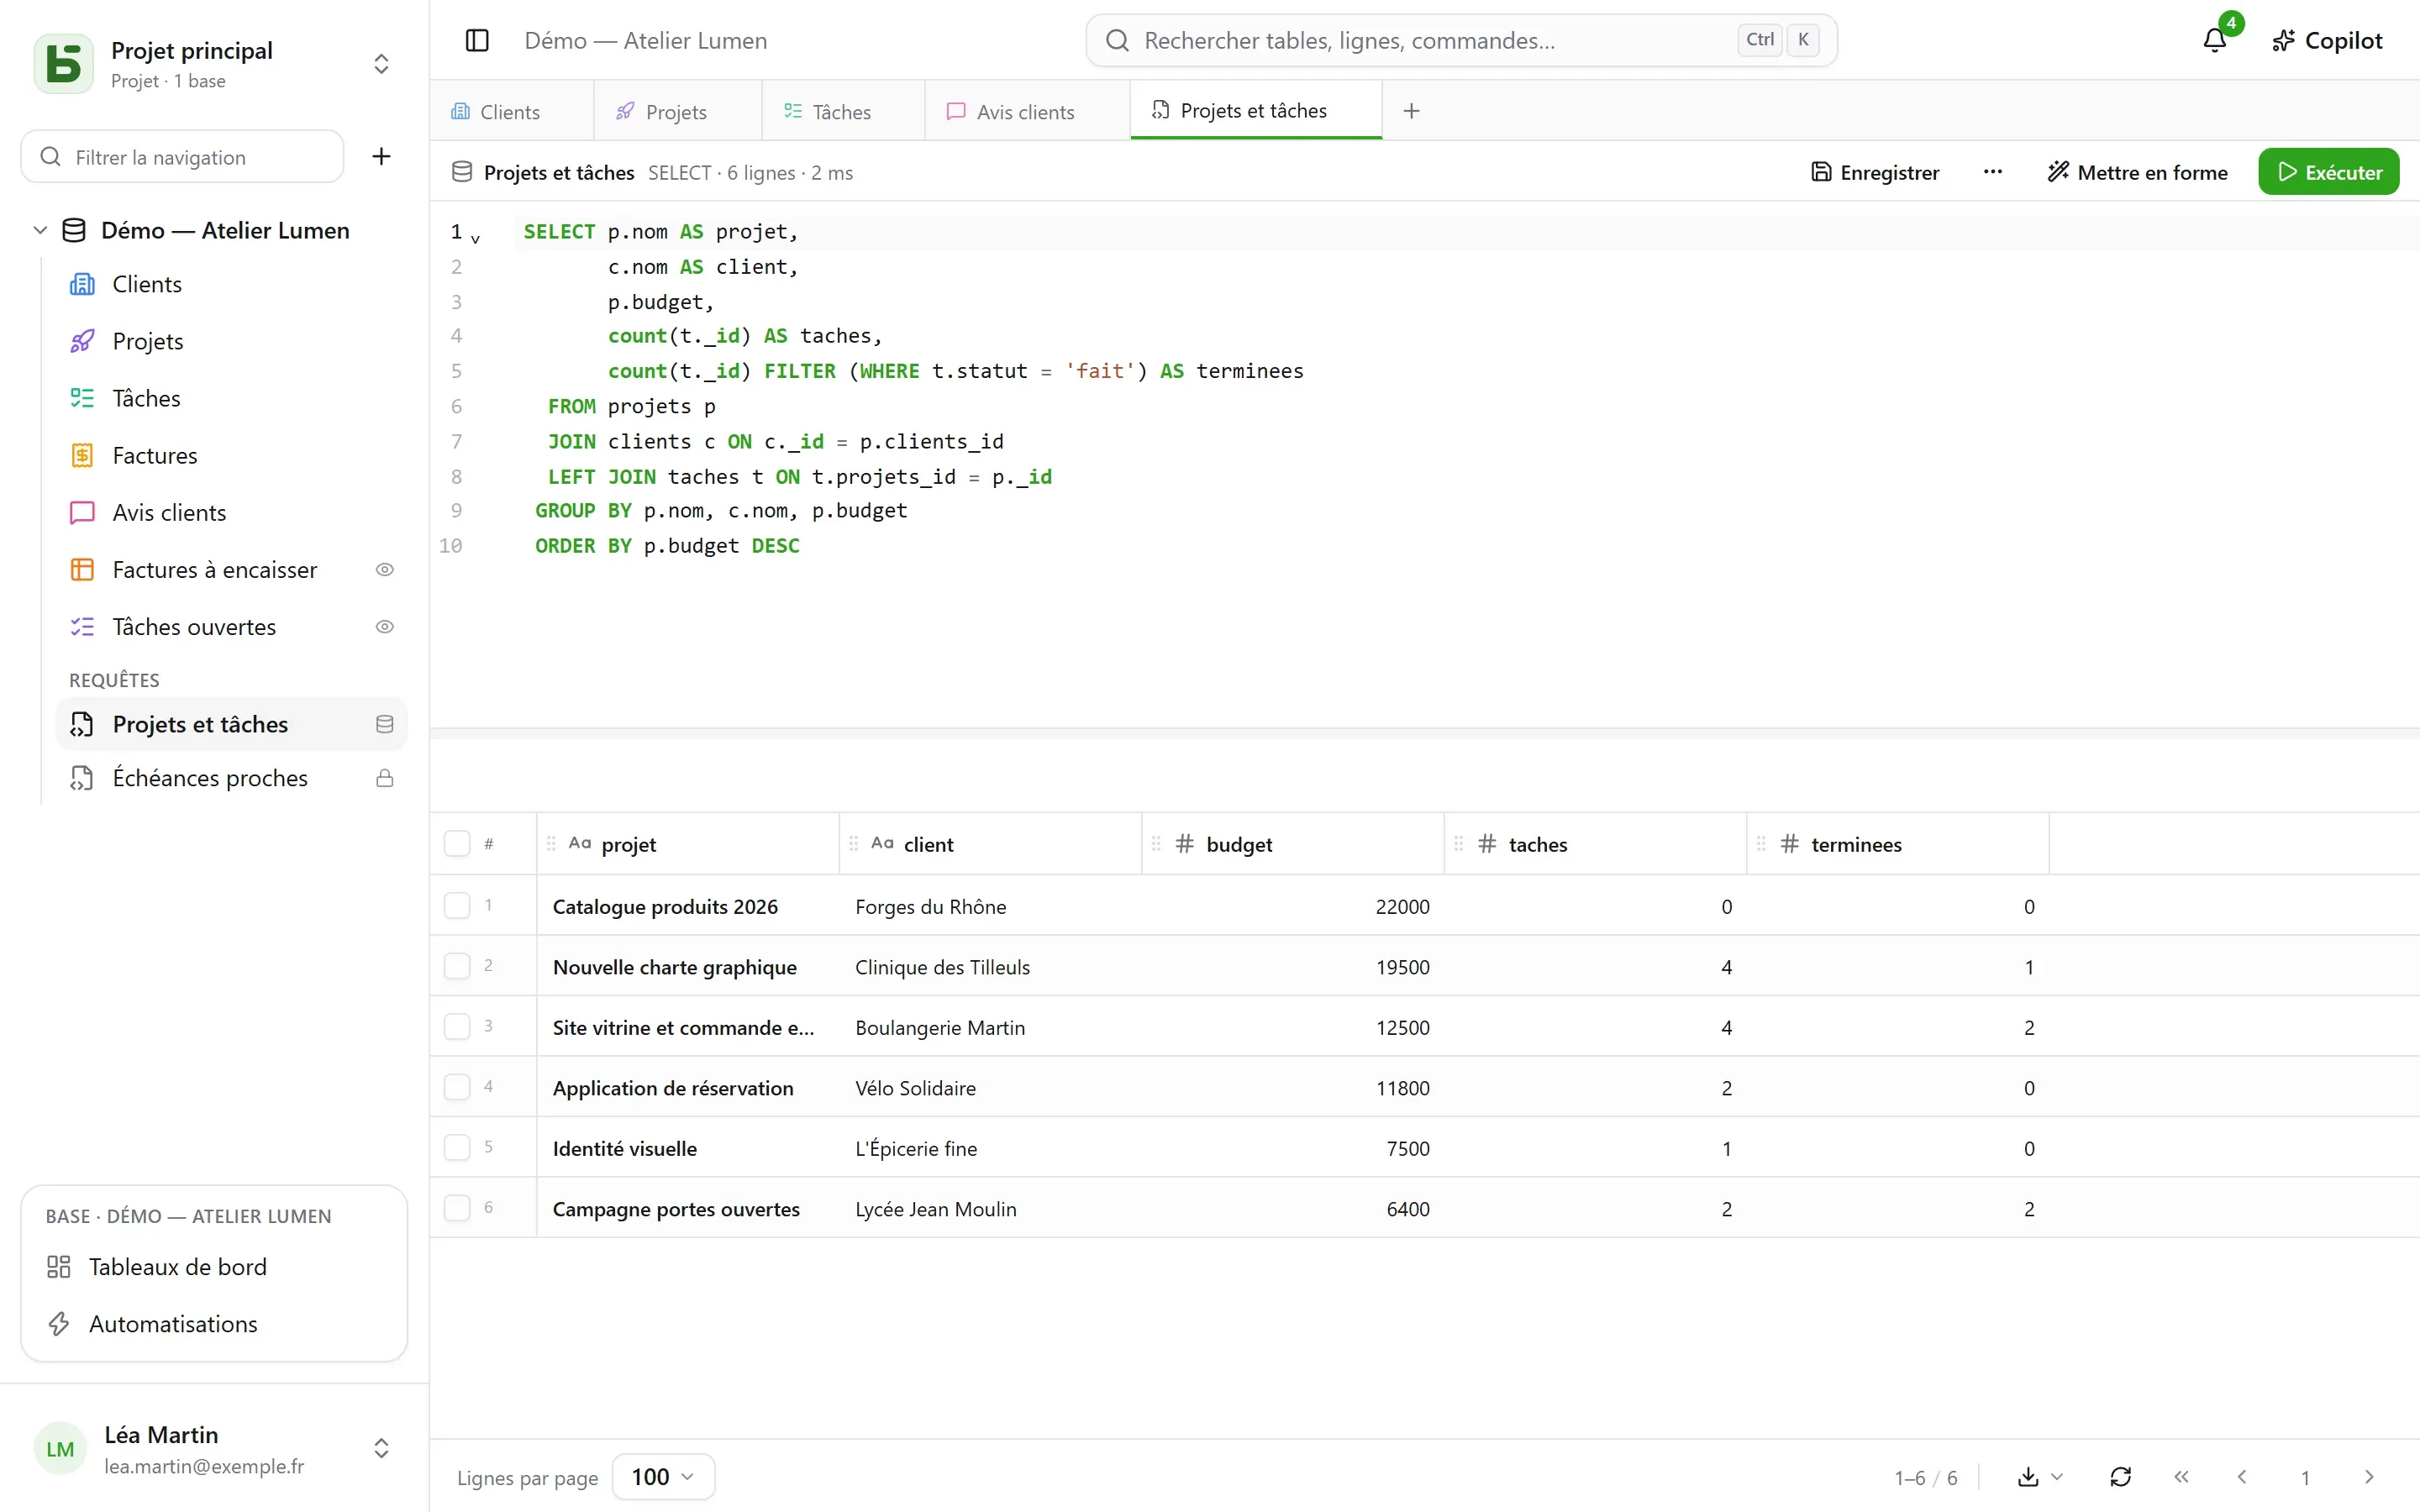Open the Copilot assistant
Viewport: 2420px width, 1512px height.
2327,40
